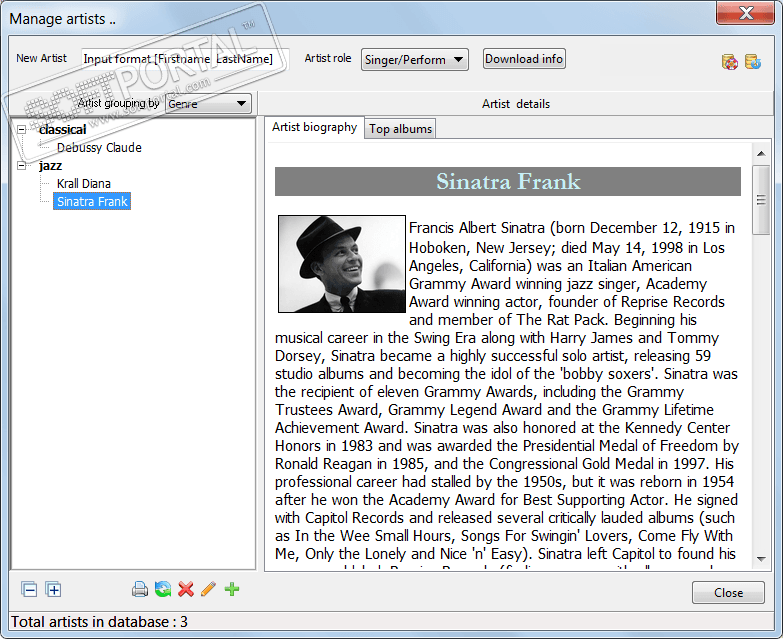Image resolution: width=783 pixels, height=639 pixels.
Task: Click the collapse all tree icon
Action: click(29, 590)
